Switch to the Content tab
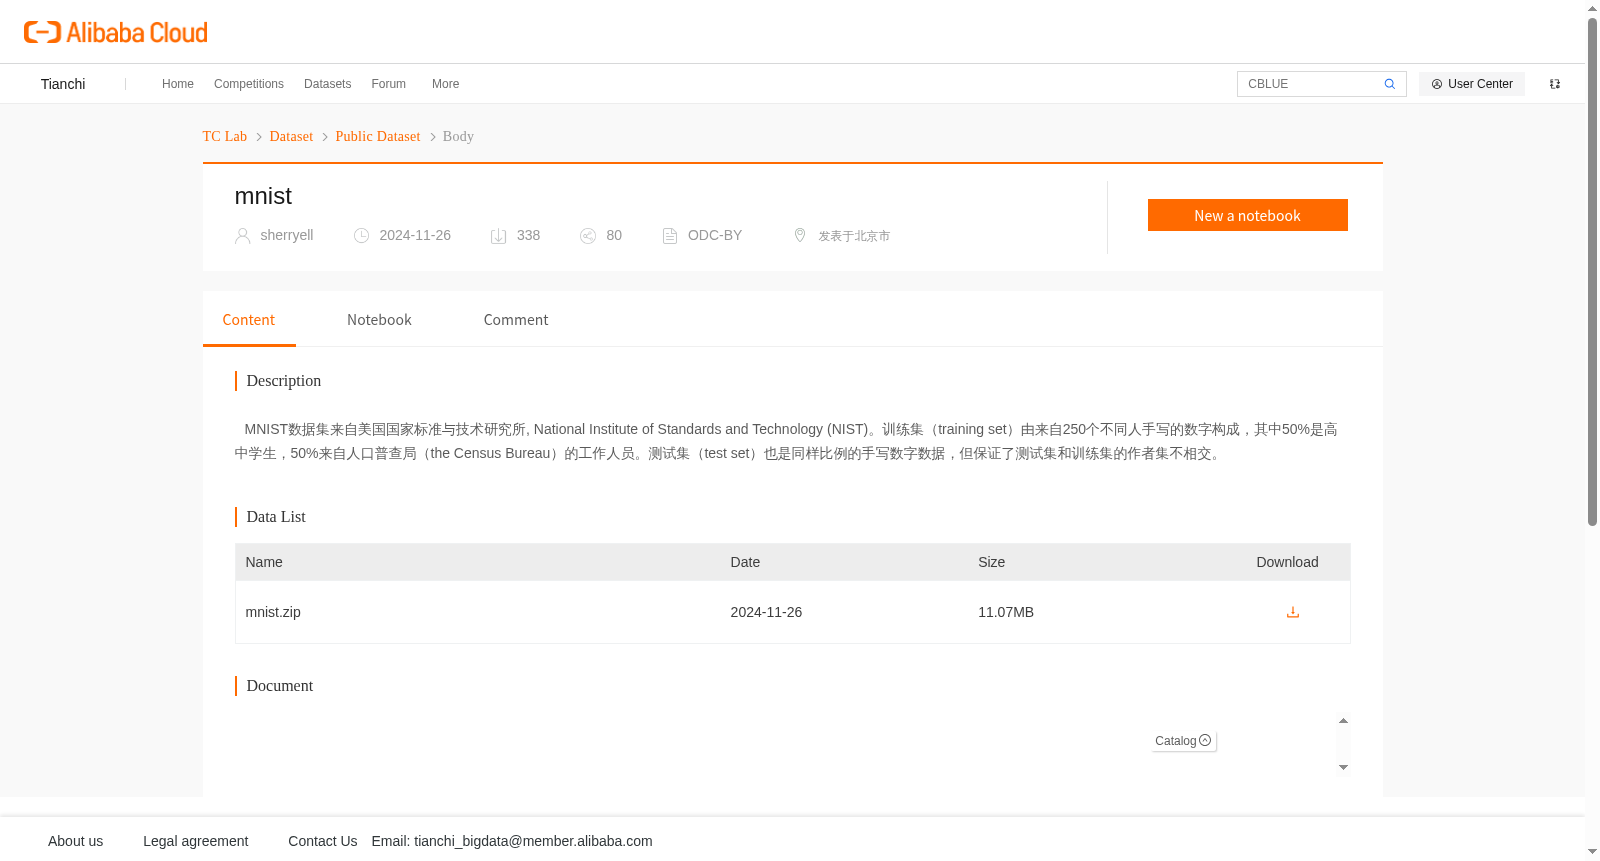The height and width of the screenshot is (861, 1600). 249,320
